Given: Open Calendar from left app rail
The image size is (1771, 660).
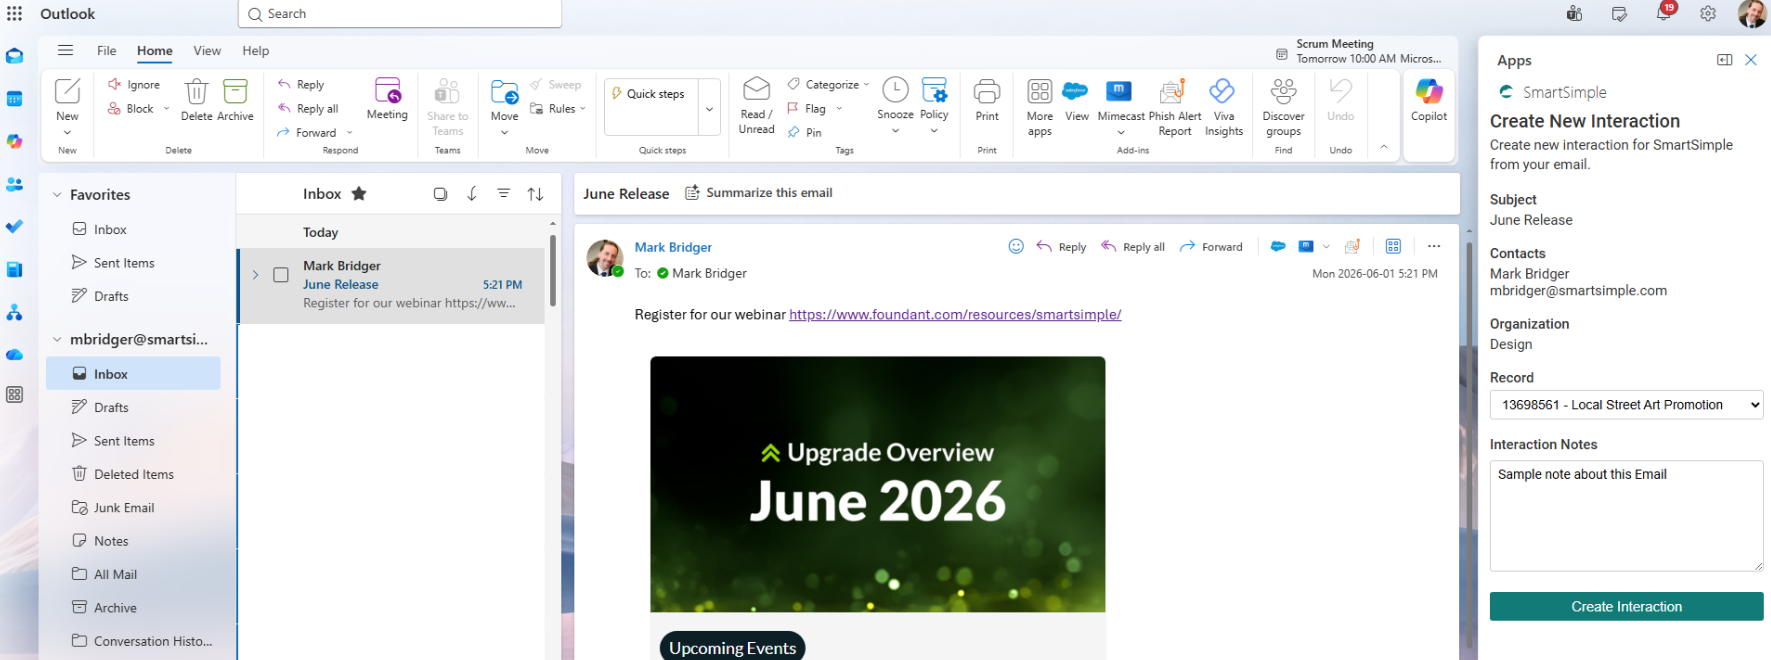Looking at the screenshot, I should (14, 99).
